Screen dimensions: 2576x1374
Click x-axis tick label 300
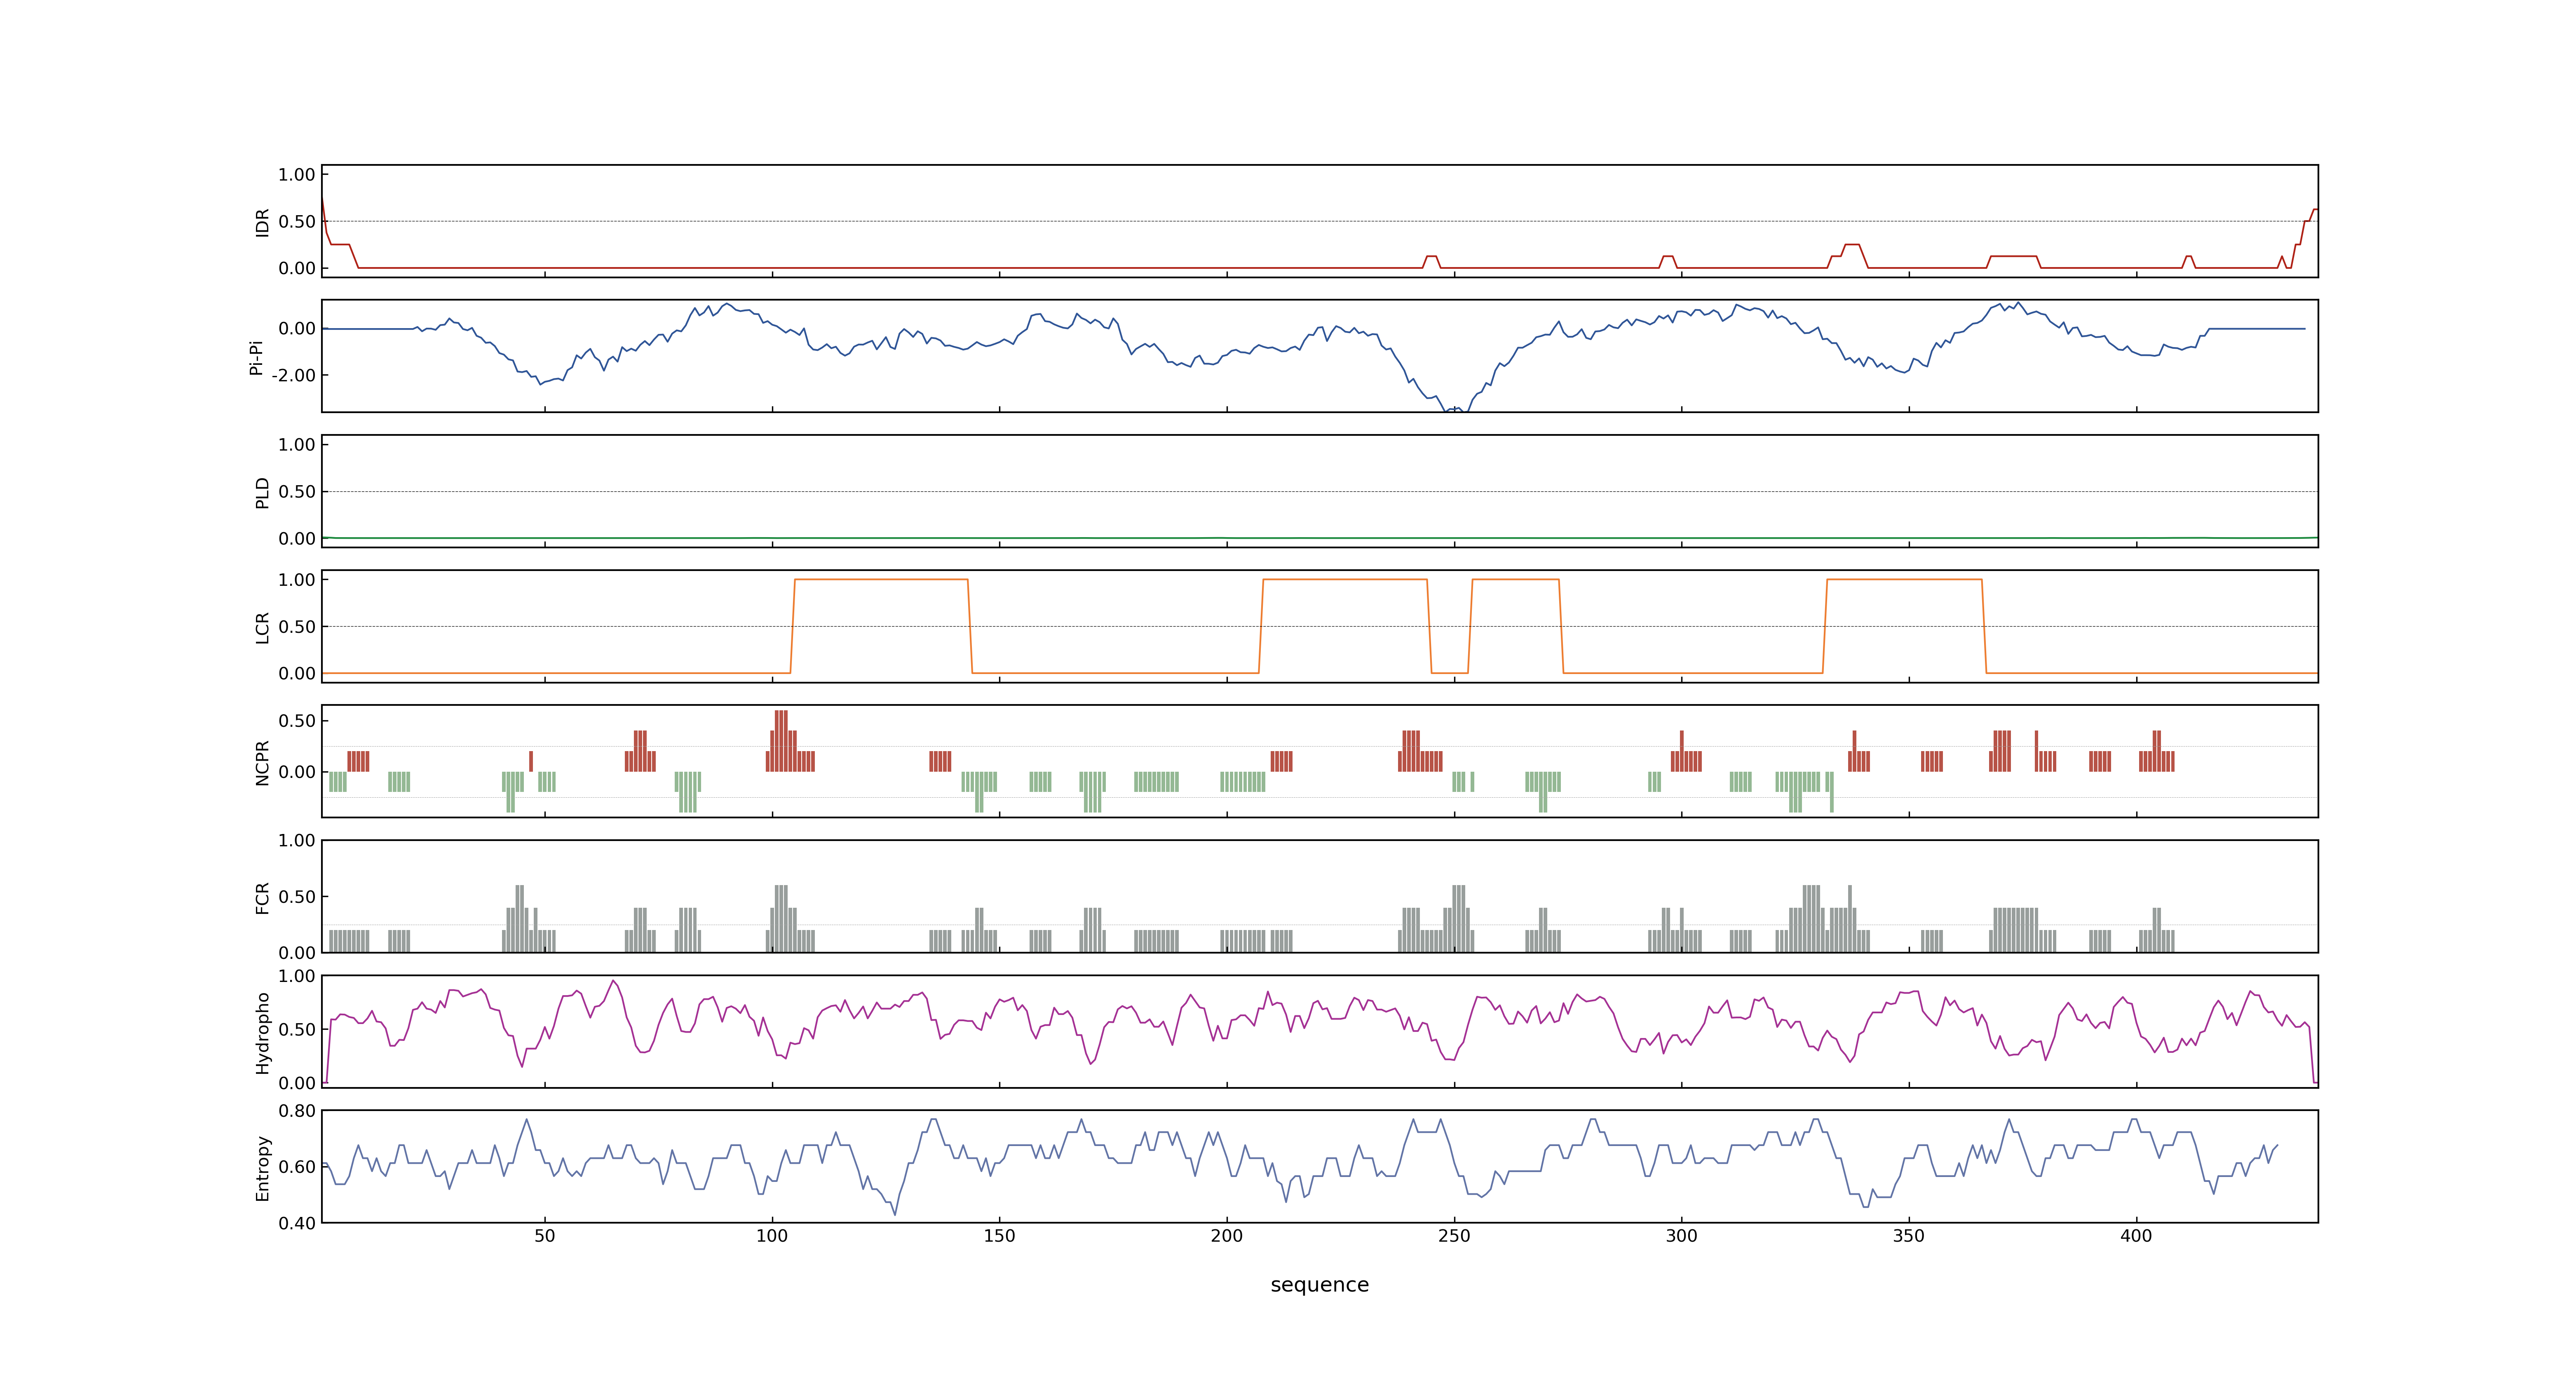[1681, 1236]
